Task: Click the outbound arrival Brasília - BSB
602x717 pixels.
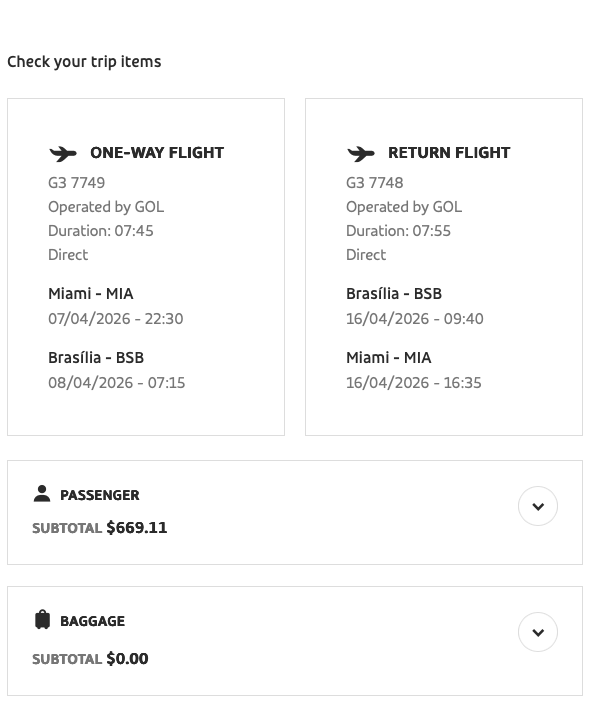Action: pos(96,358)
